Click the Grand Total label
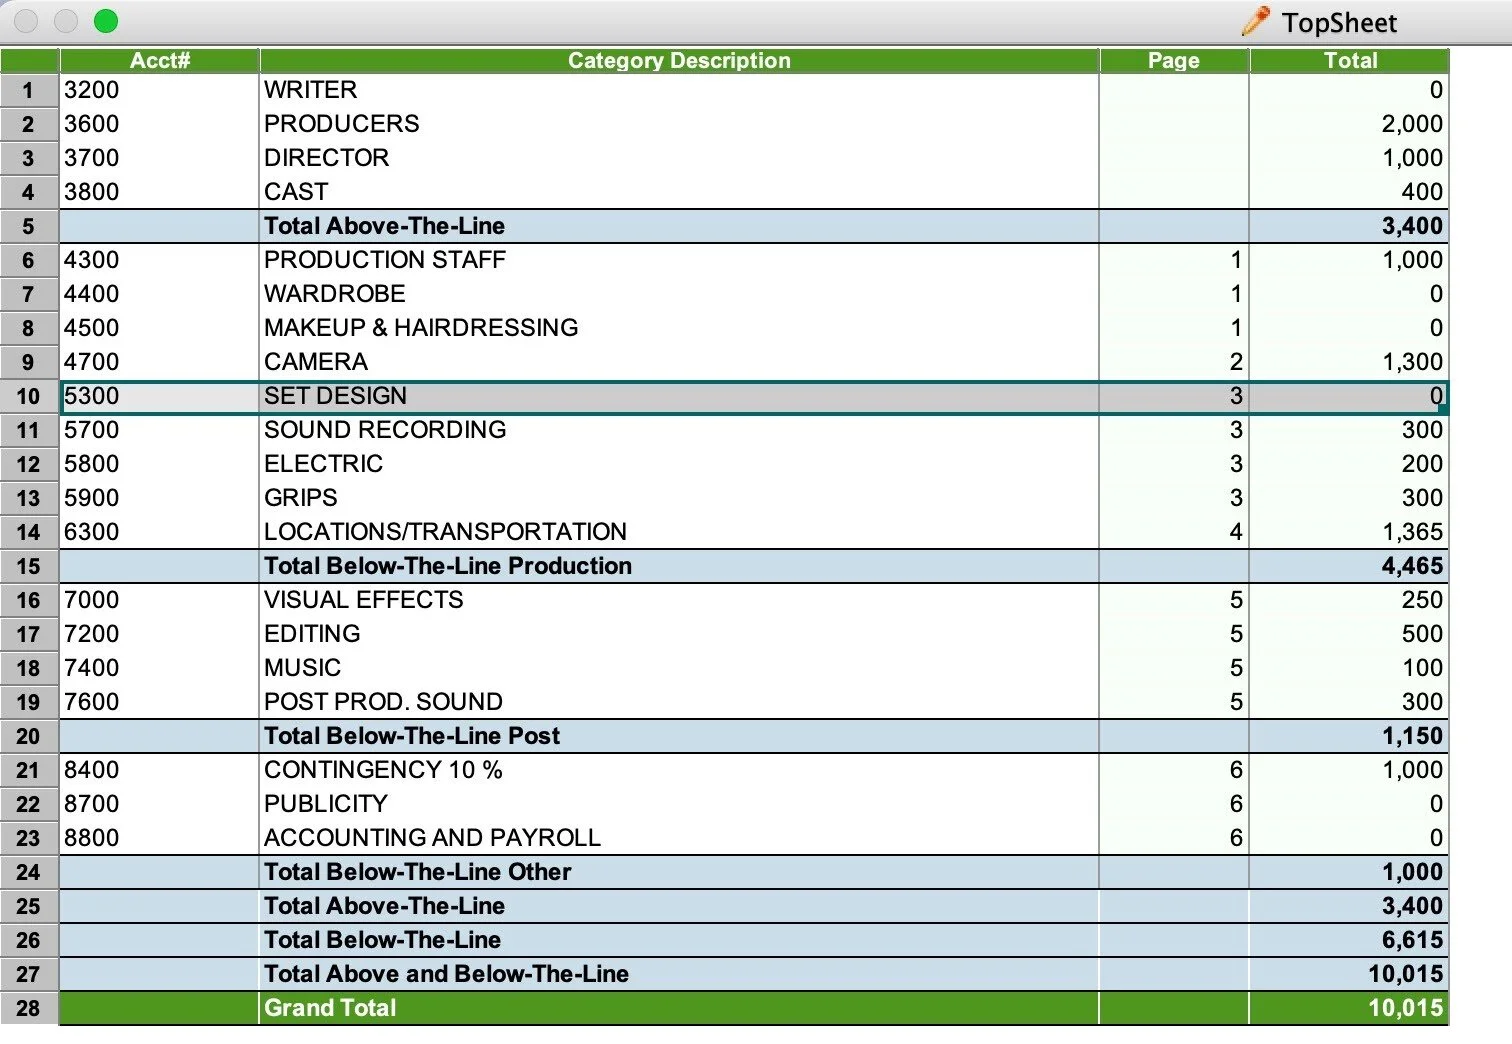Image resolution: width=1512 pixels, height=1044 pixels. tap(330, 1008)
